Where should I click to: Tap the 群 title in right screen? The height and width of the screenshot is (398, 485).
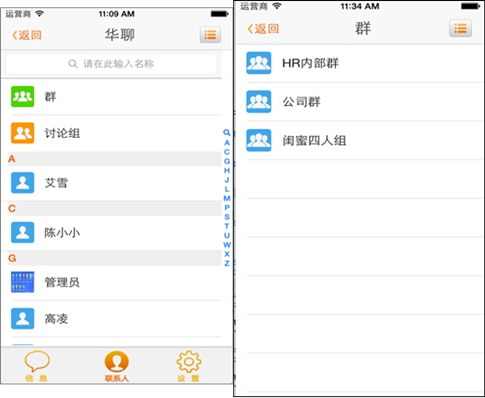(x=363, y=28)
